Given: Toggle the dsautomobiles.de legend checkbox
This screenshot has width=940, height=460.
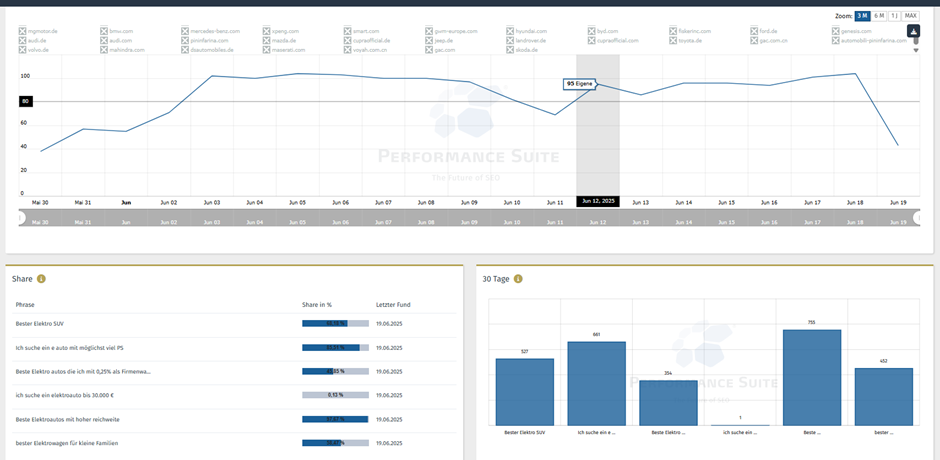Looking at the screenshot, I should (x=185, y=50).
